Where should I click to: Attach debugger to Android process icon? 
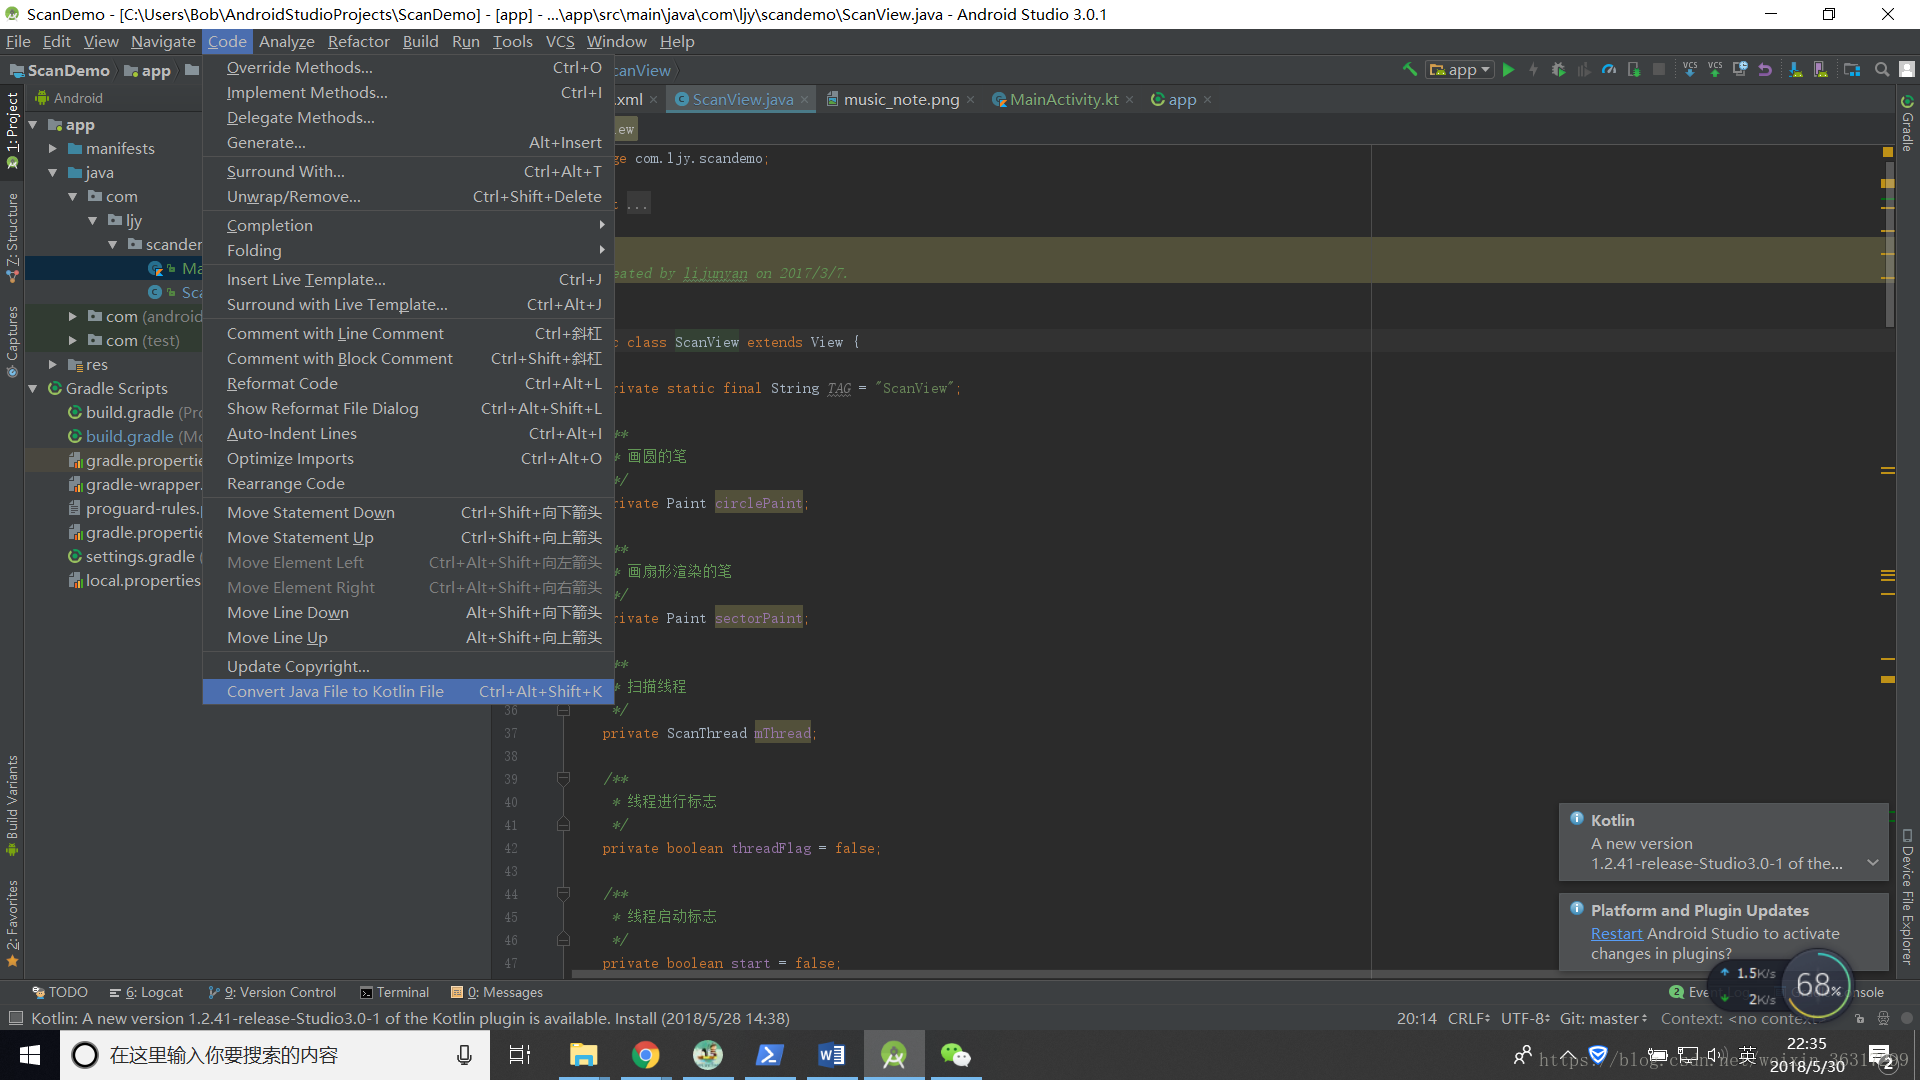1634,70
